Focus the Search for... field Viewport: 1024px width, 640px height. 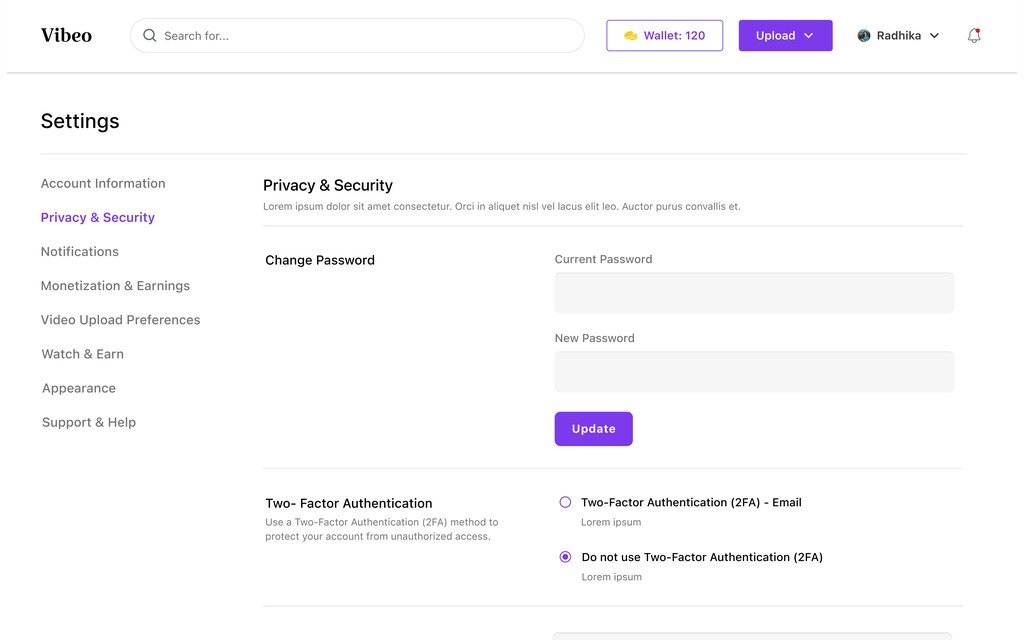click(x=357, y=35)
